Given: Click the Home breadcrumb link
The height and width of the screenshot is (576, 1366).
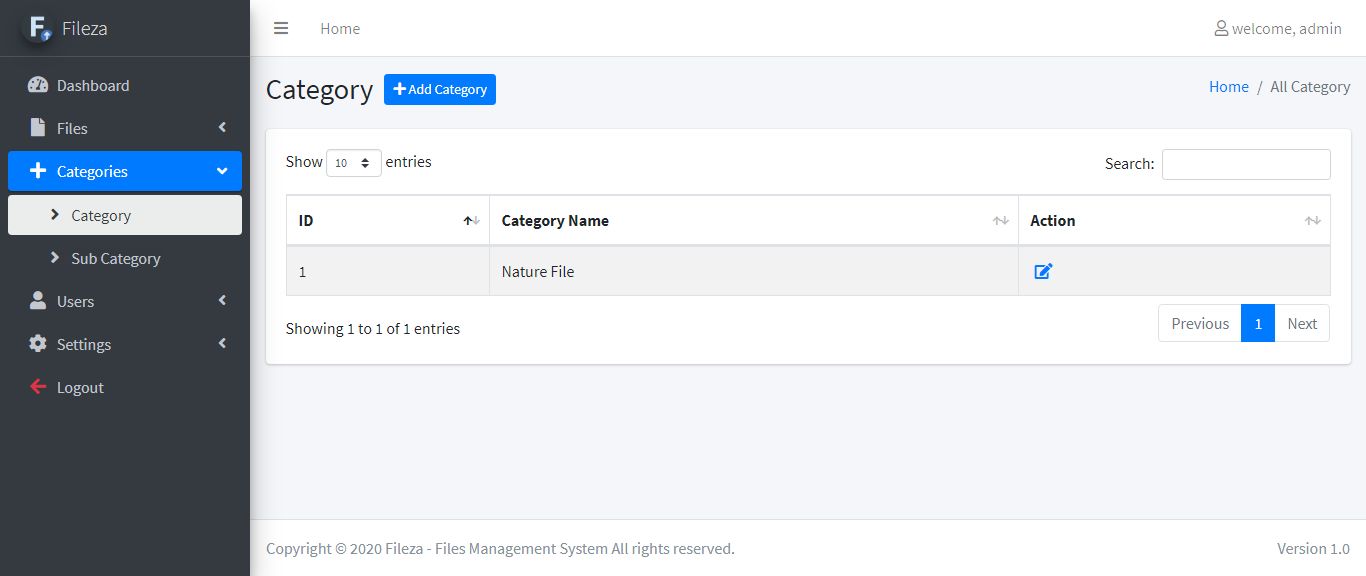Looking at the screenshot, I should pyautogui.click(x=1228, y=87).
